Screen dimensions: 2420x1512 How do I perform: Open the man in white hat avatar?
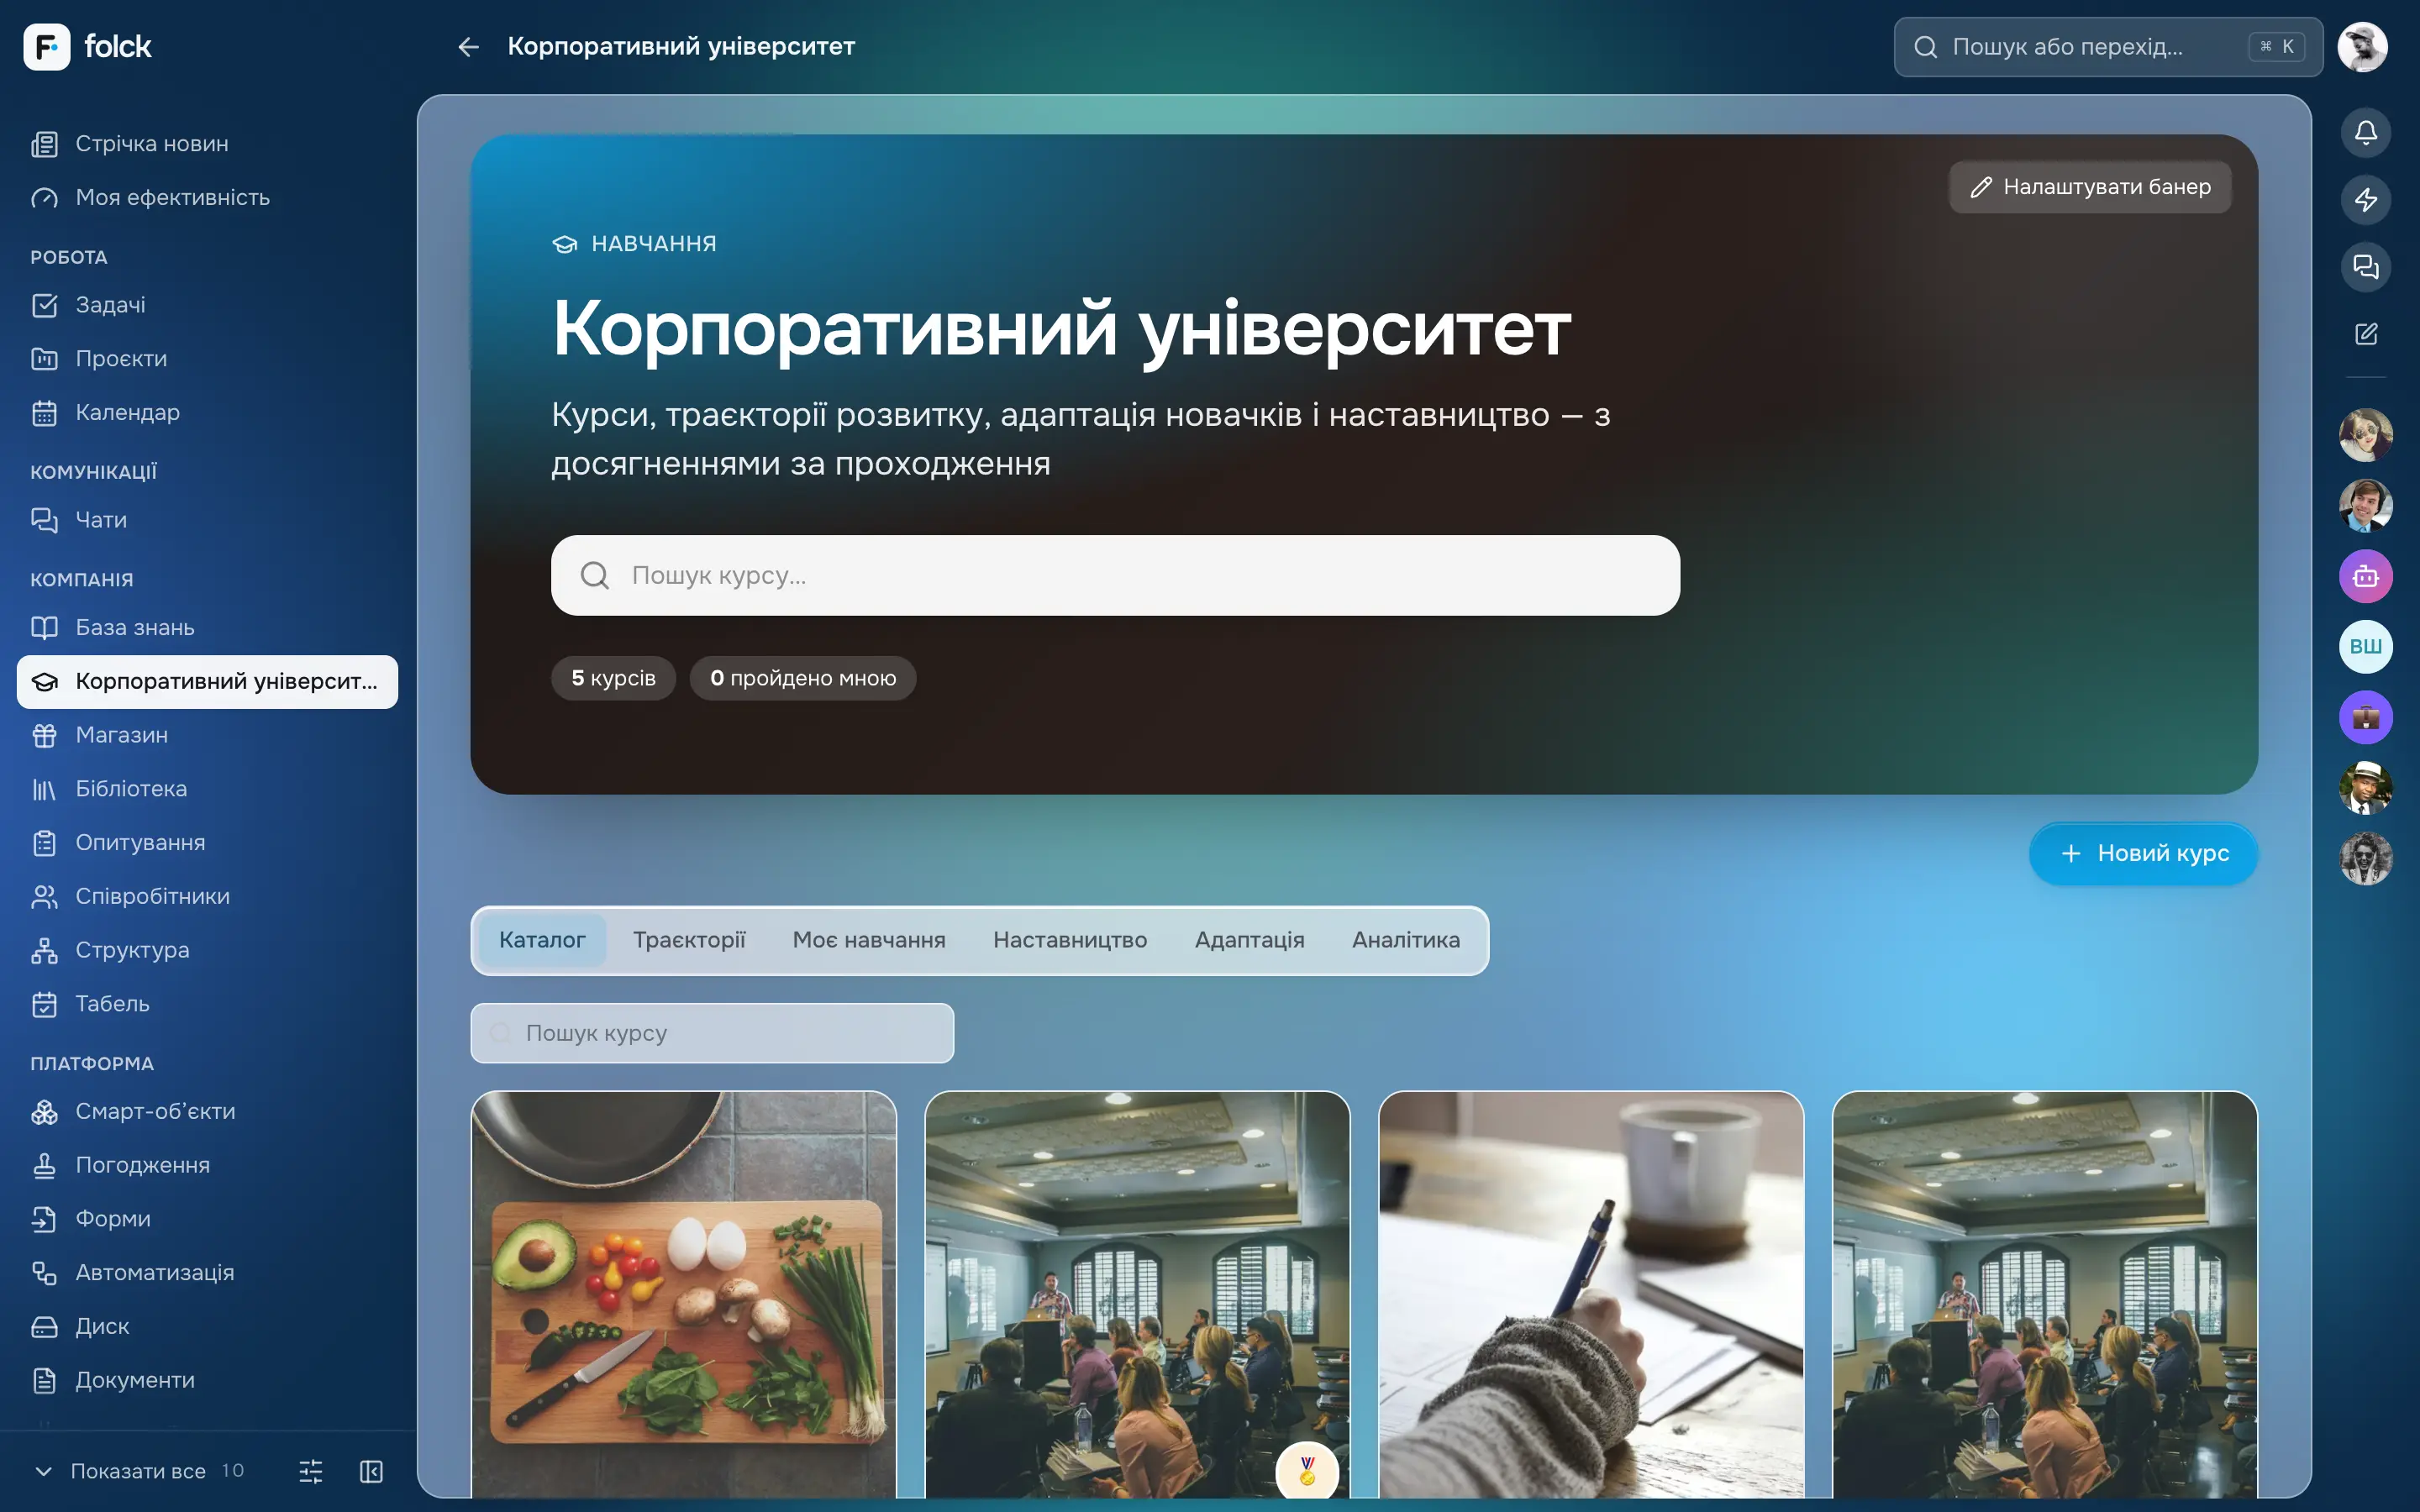pyautogui.click(x=2365, y=788)
